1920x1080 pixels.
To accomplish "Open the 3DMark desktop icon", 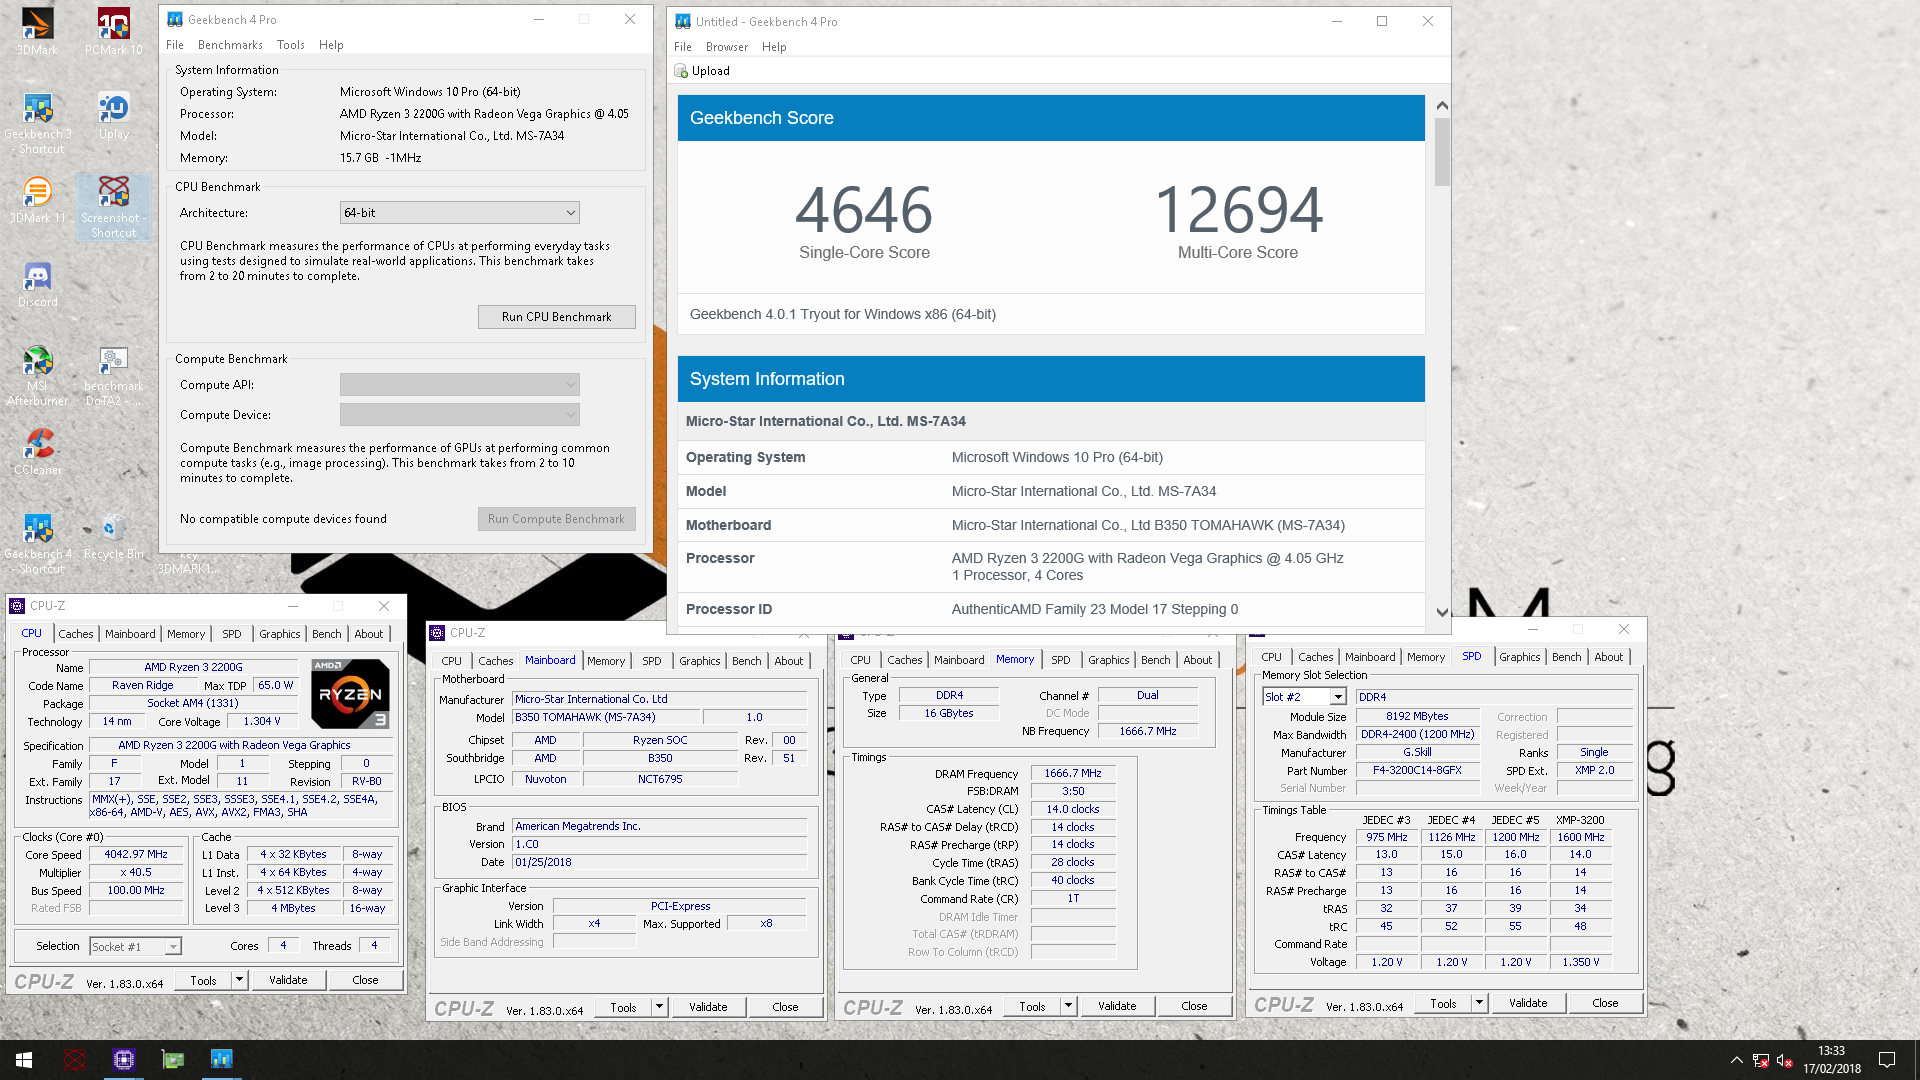I will 37,30.
